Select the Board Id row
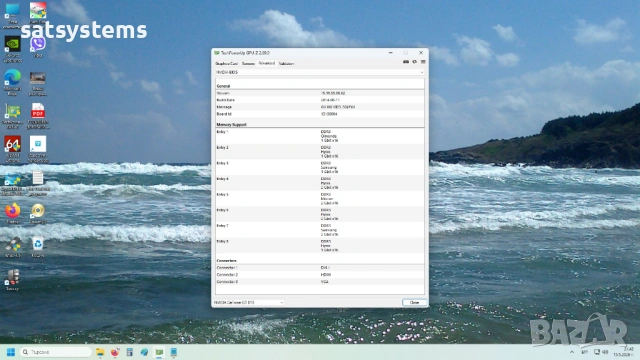The width and height of the screenshot is (640, 360). pyautogui.click(x=320, y=114)
